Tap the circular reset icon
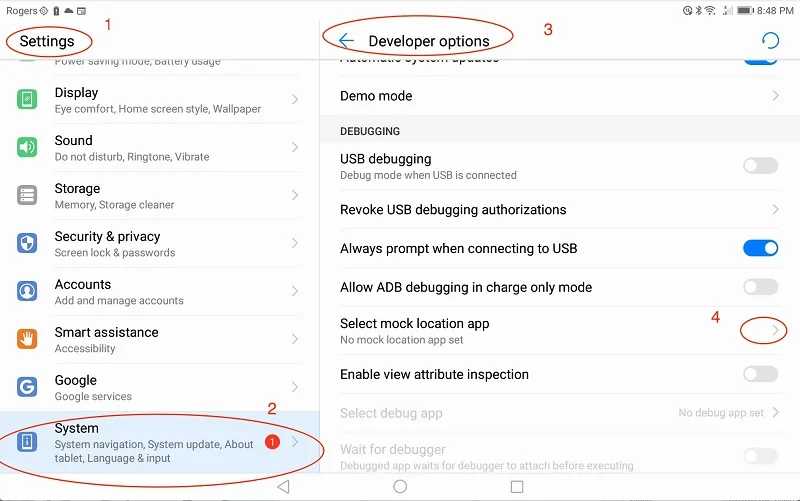Screen dimensions: 800x501 click(x=770, y=40)
